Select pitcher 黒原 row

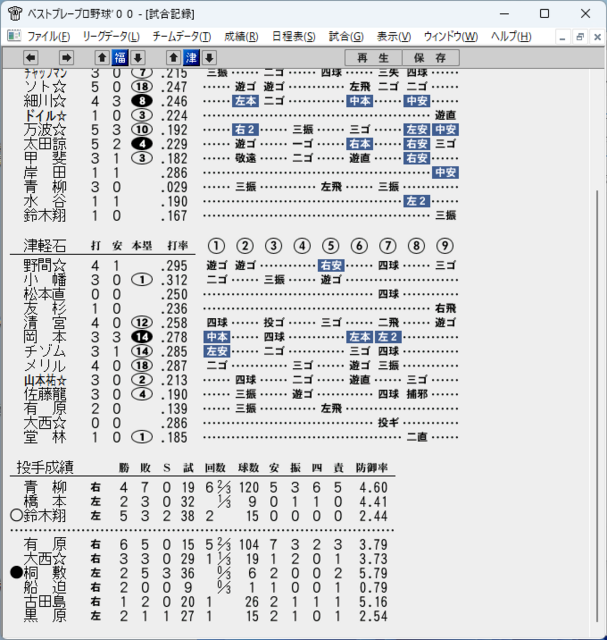coord(44,616)
